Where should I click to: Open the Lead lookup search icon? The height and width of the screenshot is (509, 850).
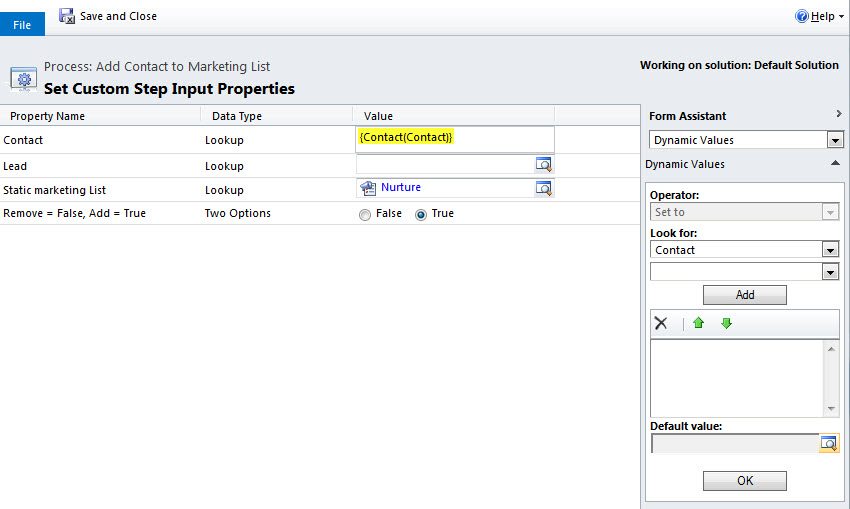coord(543,164)
